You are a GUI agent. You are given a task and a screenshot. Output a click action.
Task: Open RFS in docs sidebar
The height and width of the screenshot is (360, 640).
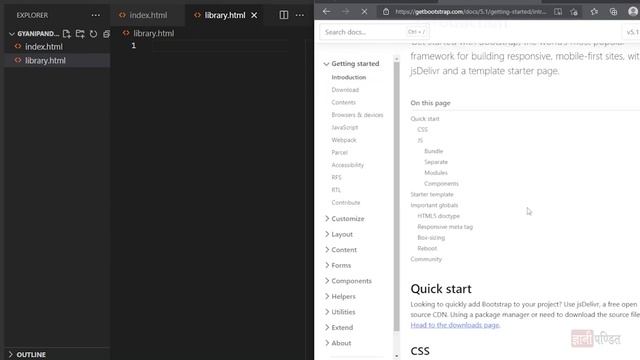pos(336,178)
